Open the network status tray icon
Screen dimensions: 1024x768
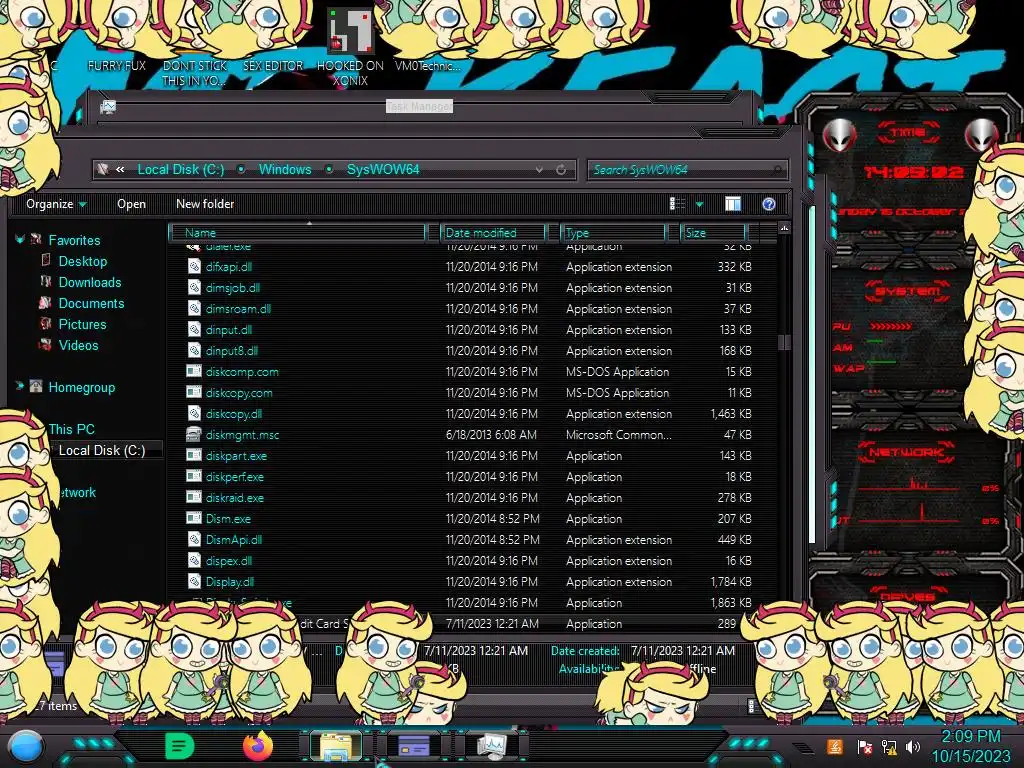888,746
